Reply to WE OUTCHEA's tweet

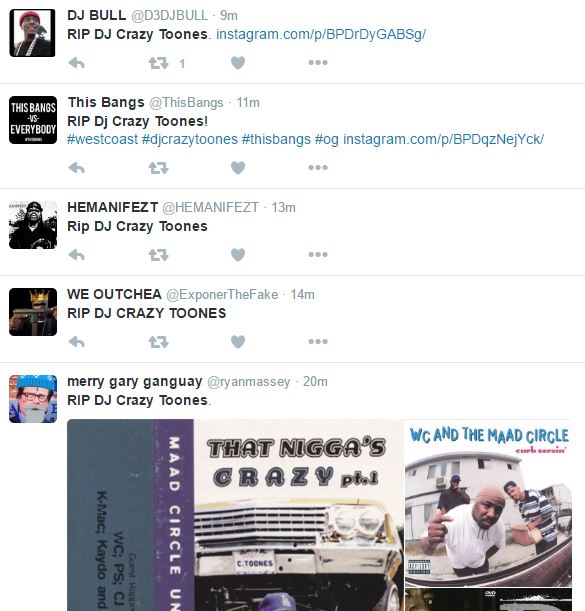point(76,342)
